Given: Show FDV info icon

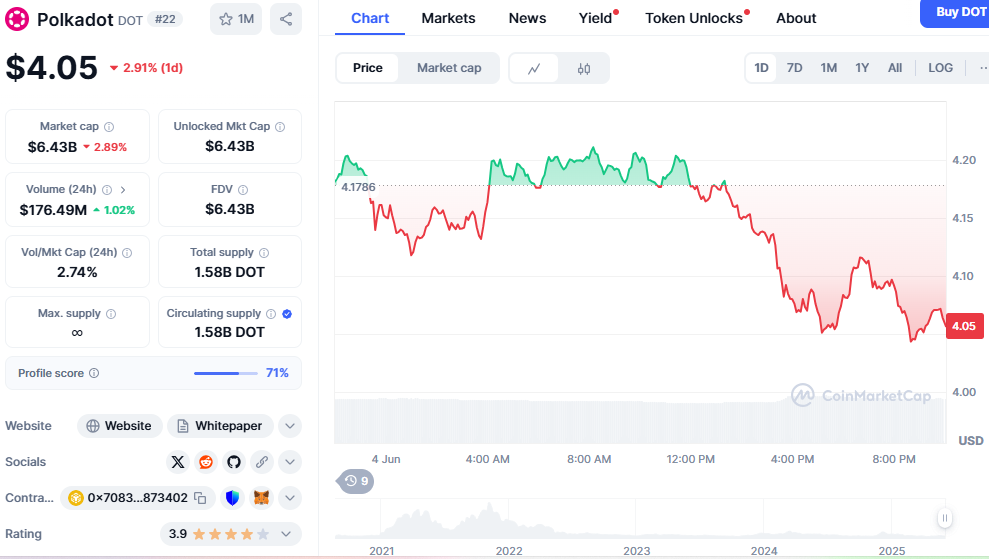Looking at the screenshot, I should [x=243, y=190].
